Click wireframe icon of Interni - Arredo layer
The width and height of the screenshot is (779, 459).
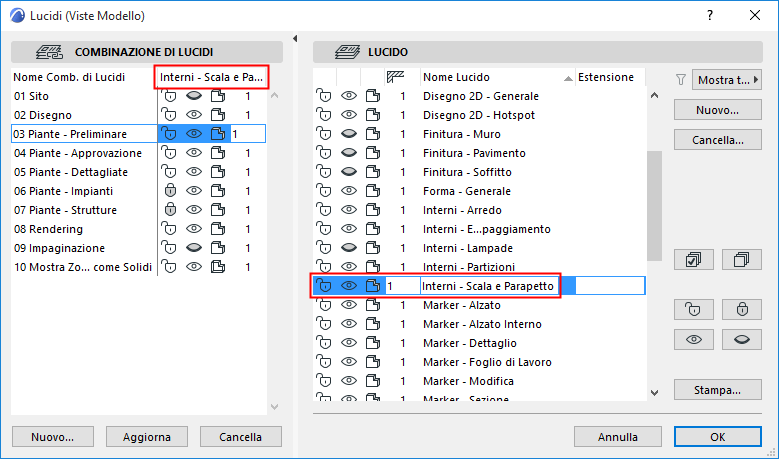tap(373, 210)
